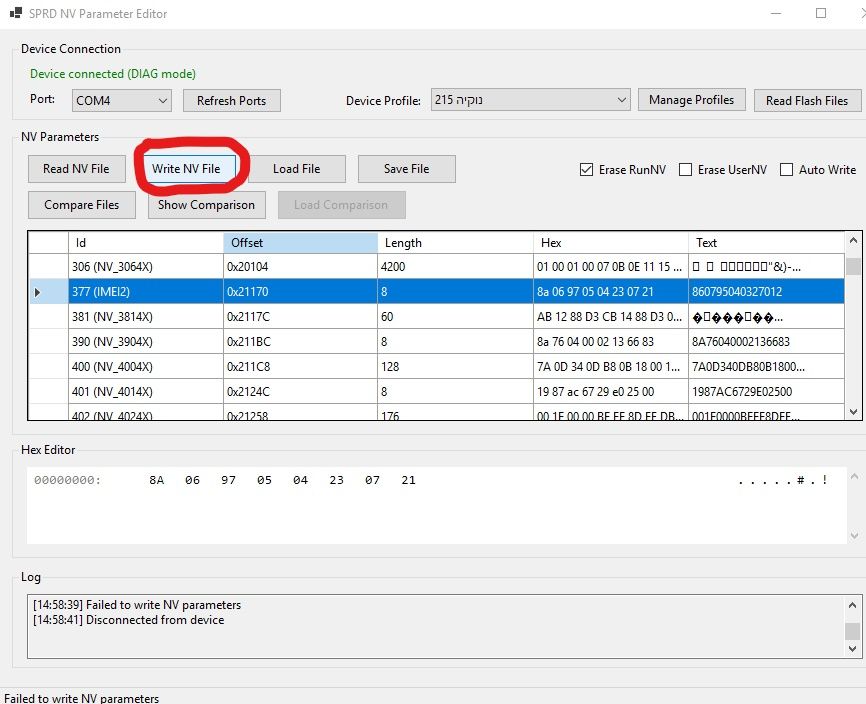
Task: Click Refresh Ports button
Action: tap(231, 101)
